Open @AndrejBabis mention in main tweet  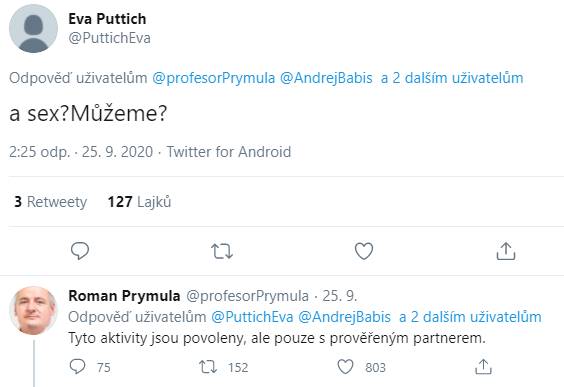pyautogui.click(x=326, y=78)
